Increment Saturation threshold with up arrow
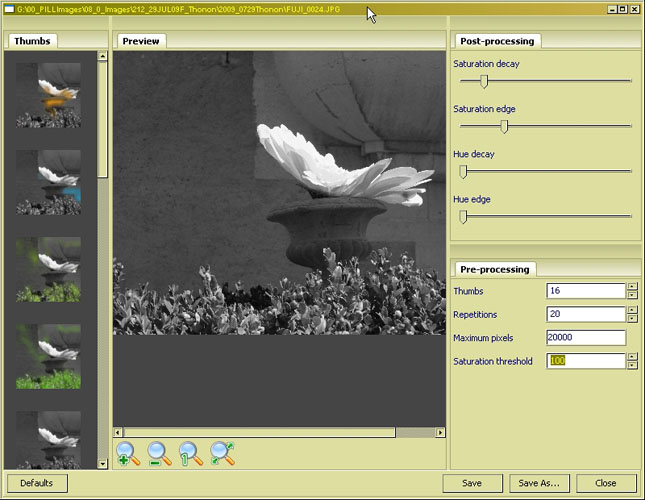Screen dimensions: 645x500 click(631, 357)
